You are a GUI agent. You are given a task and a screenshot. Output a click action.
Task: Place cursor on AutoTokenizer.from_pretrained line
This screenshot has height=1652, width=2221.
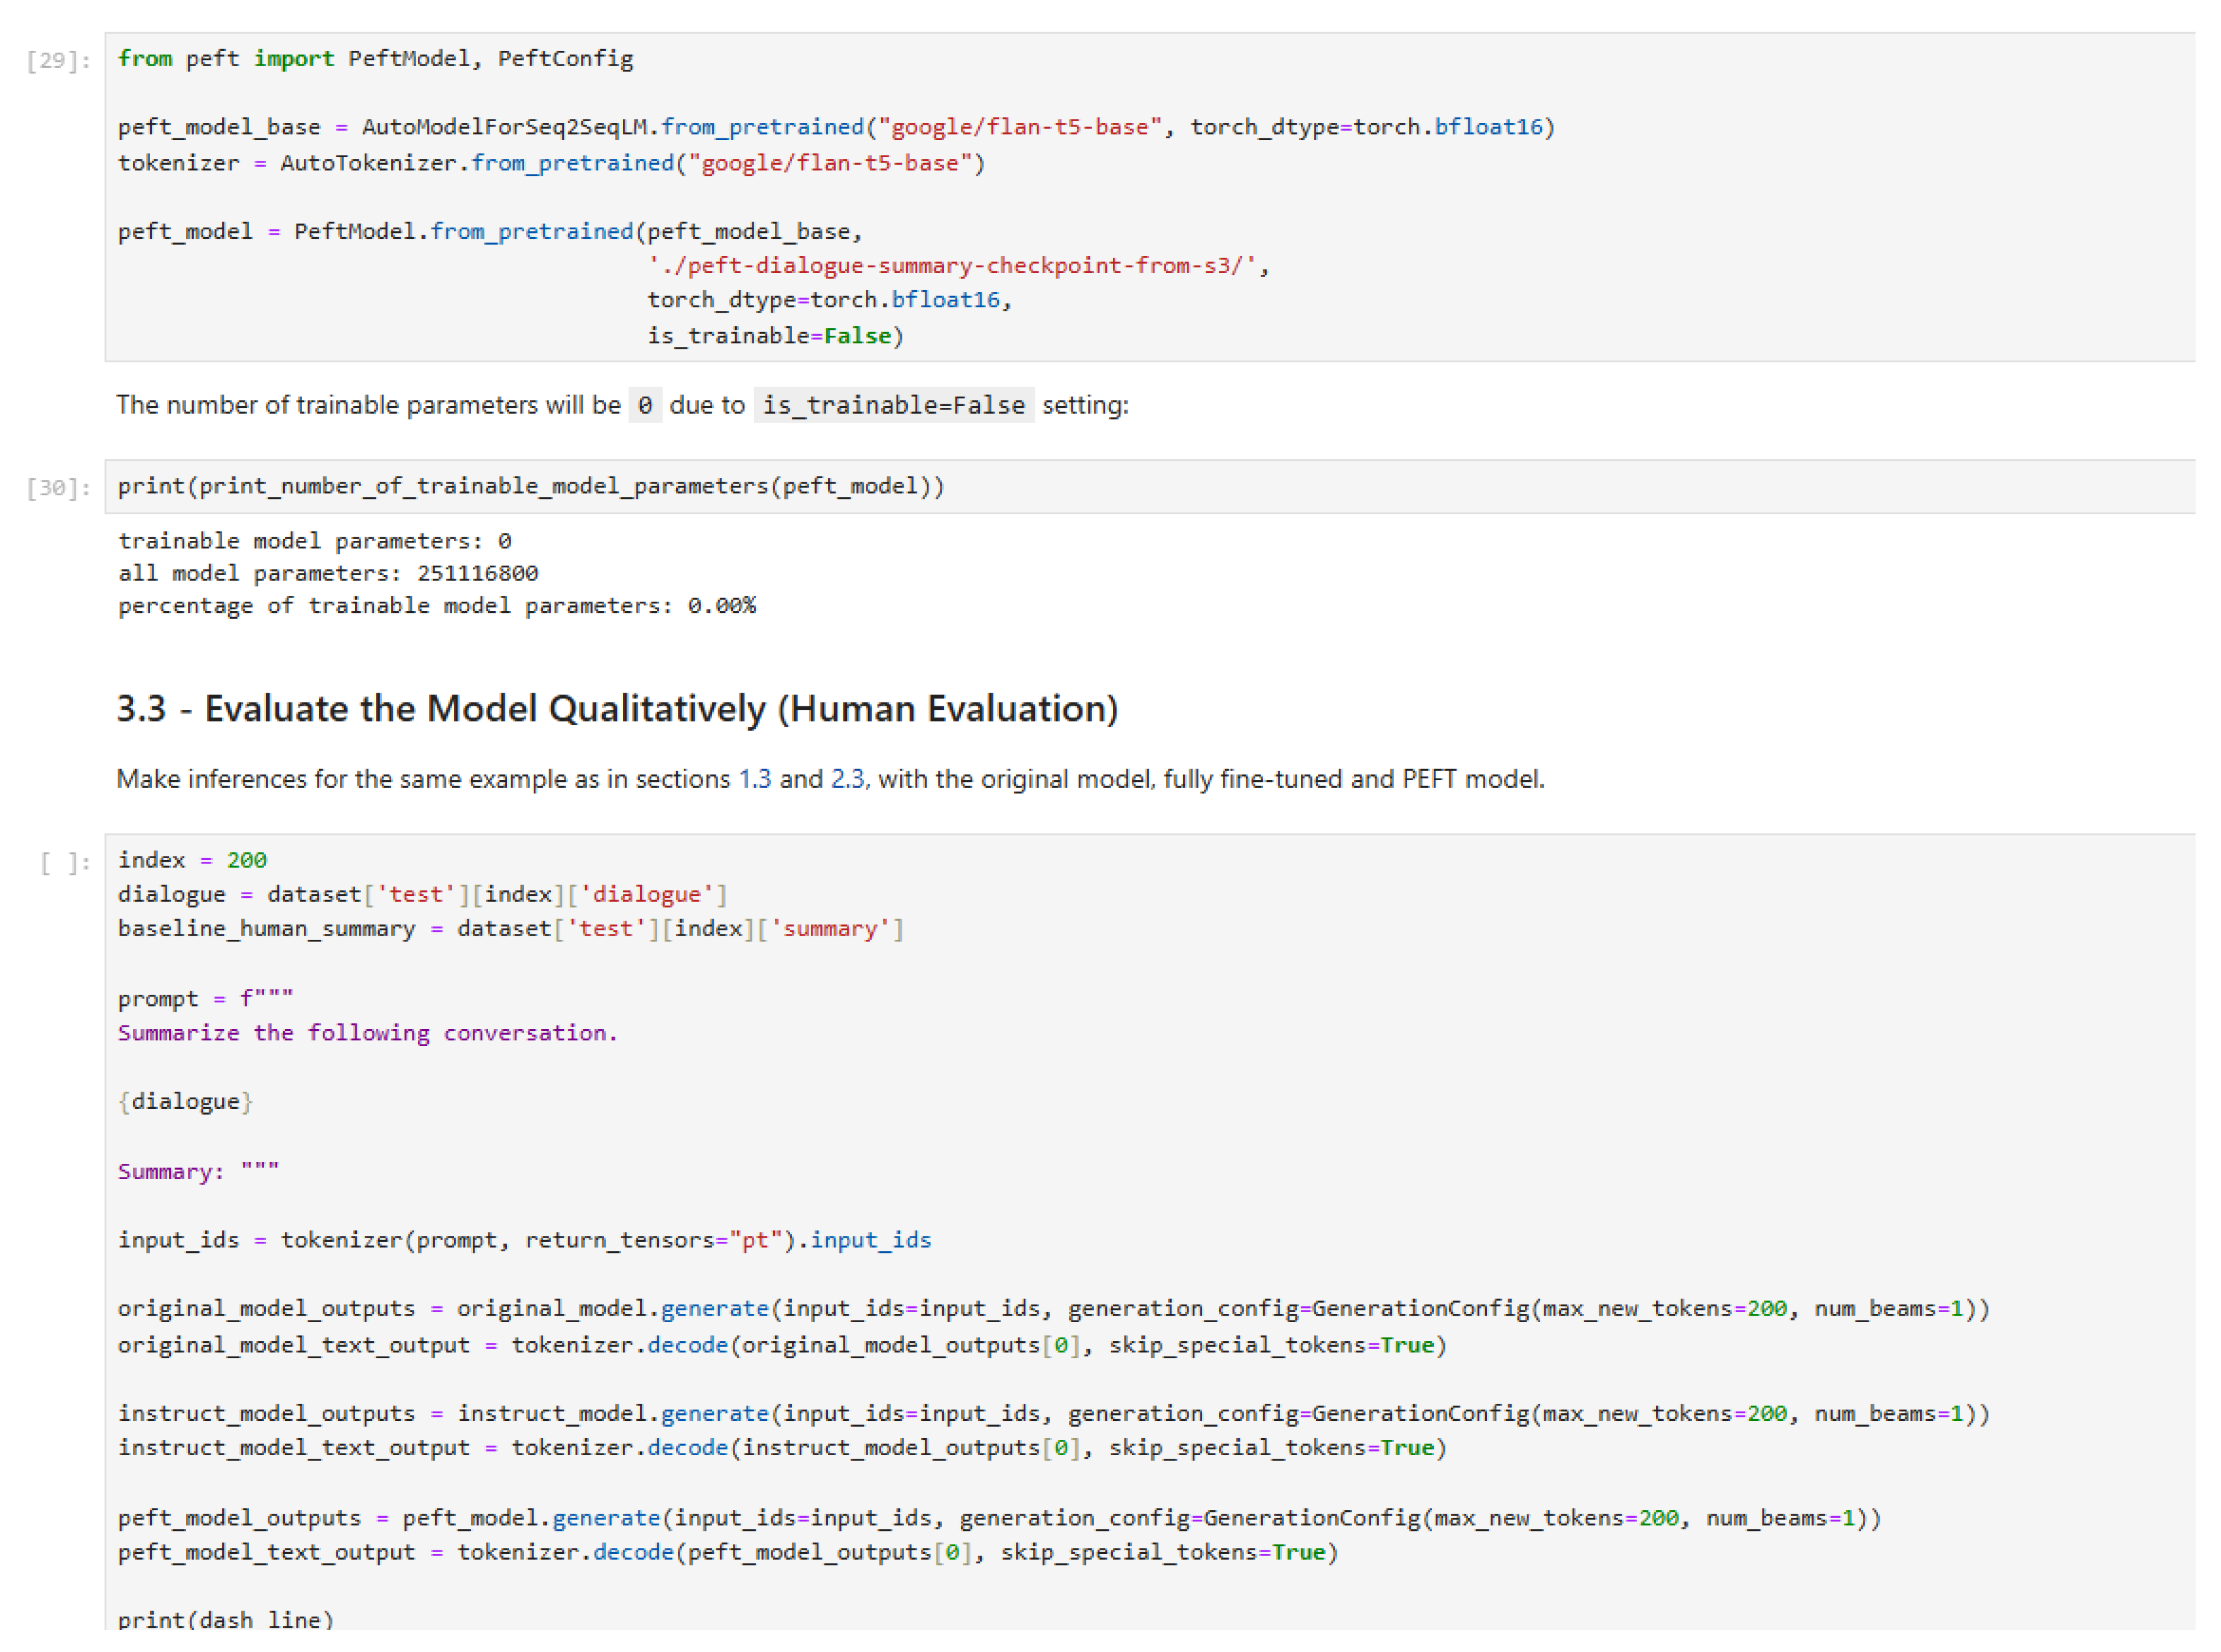[x=550, y=163]
